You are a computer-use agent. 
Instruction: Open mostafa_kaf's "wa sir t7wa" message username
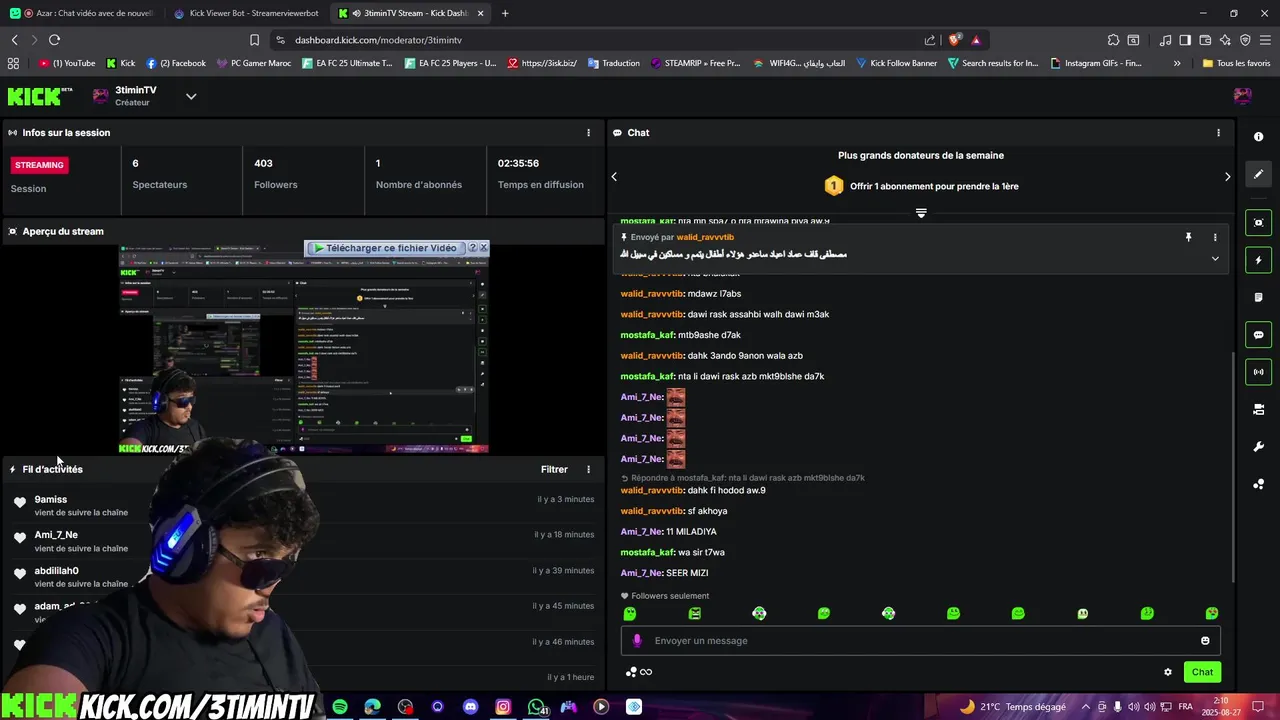647,552
